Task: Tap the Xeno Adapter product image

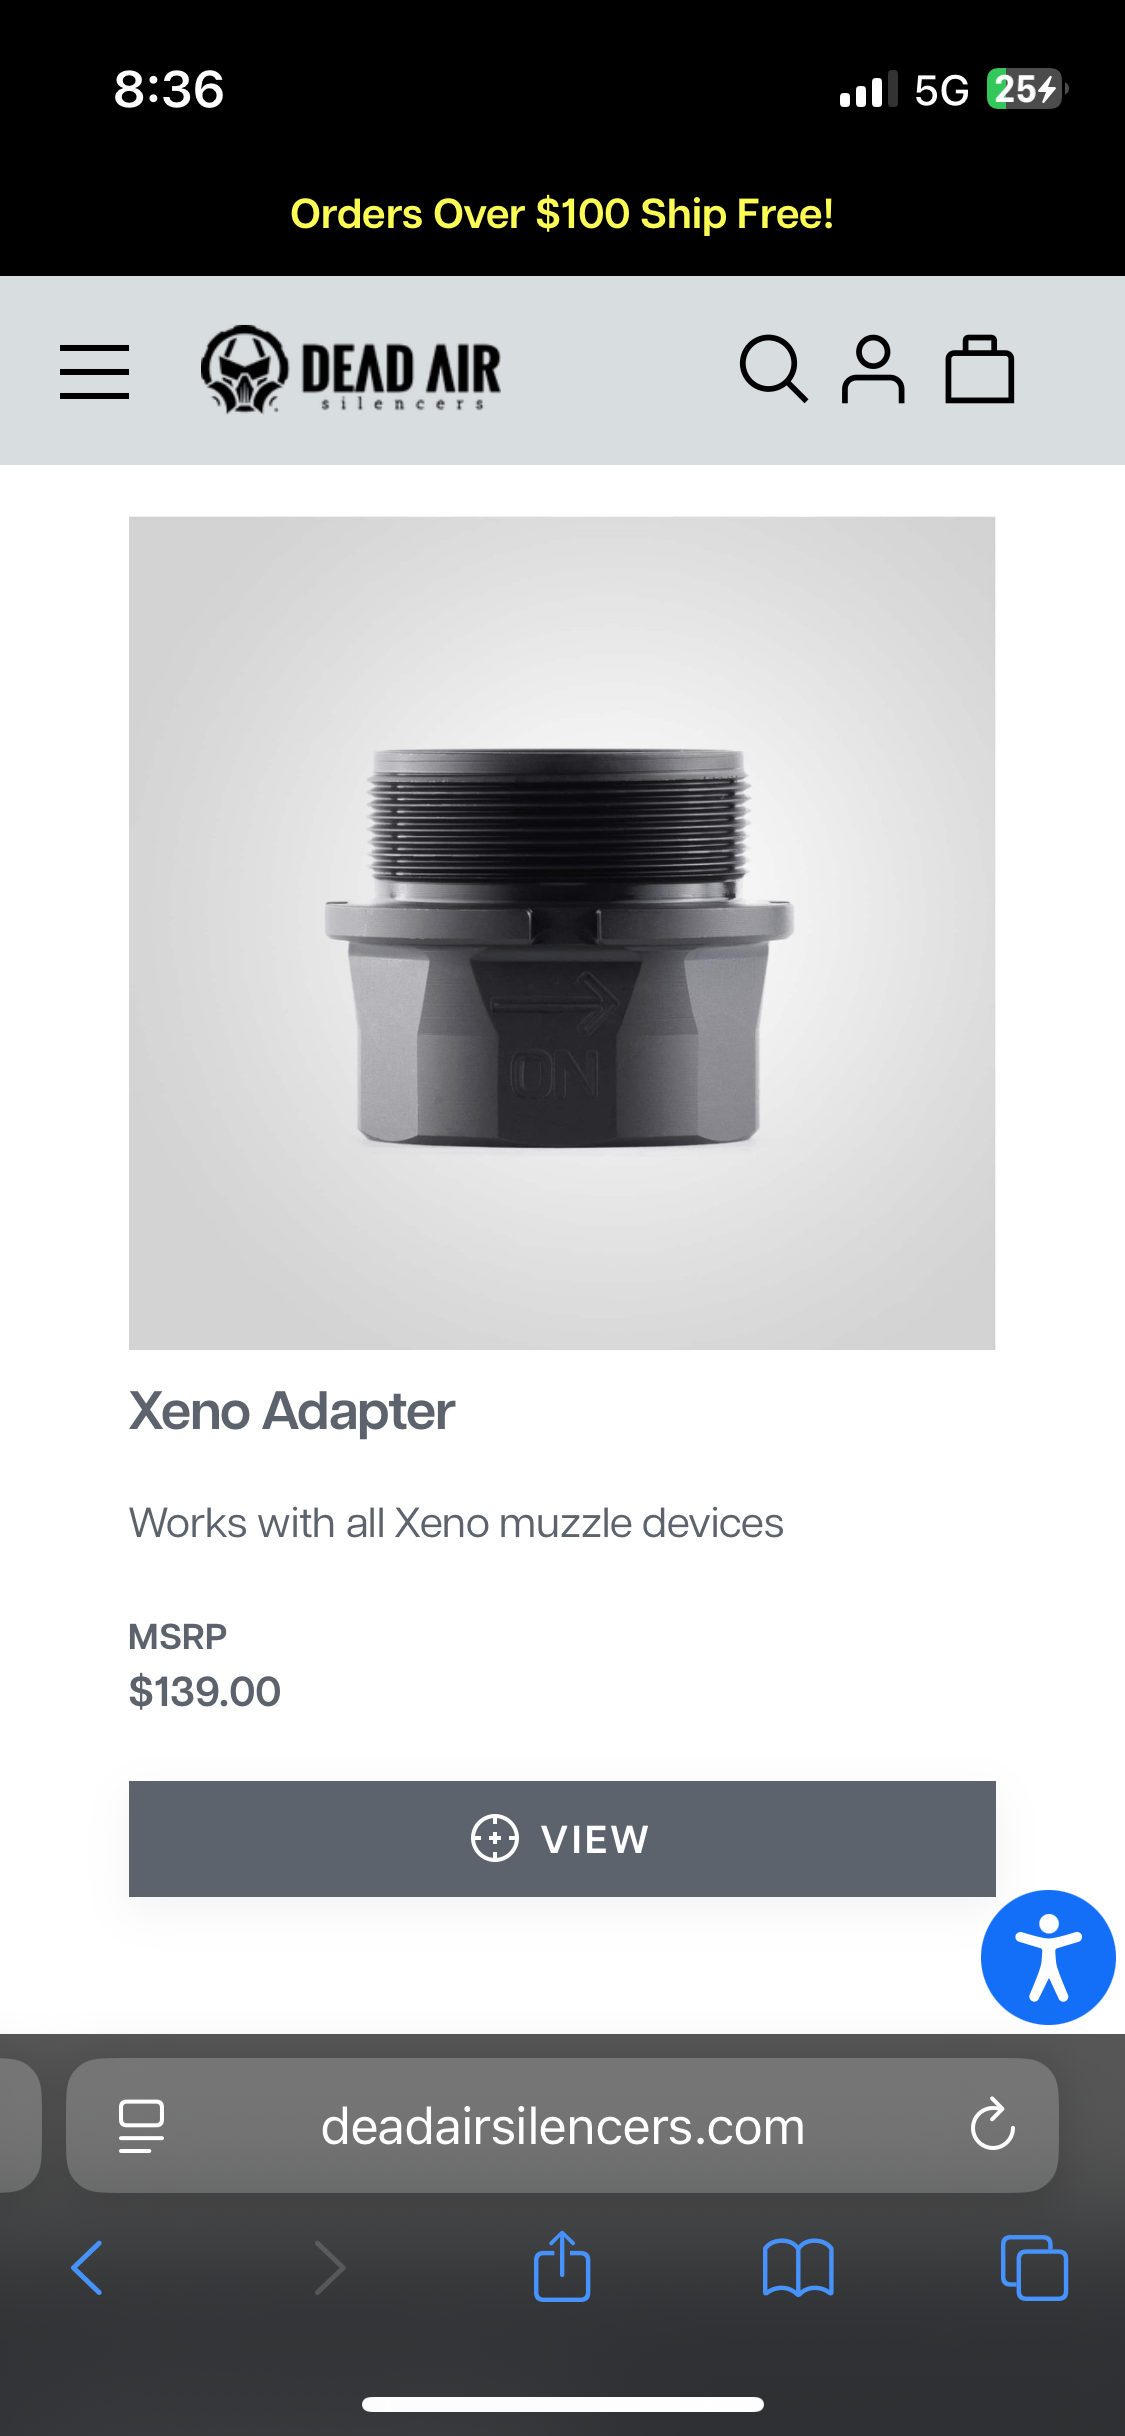Action: coord(562,933)
